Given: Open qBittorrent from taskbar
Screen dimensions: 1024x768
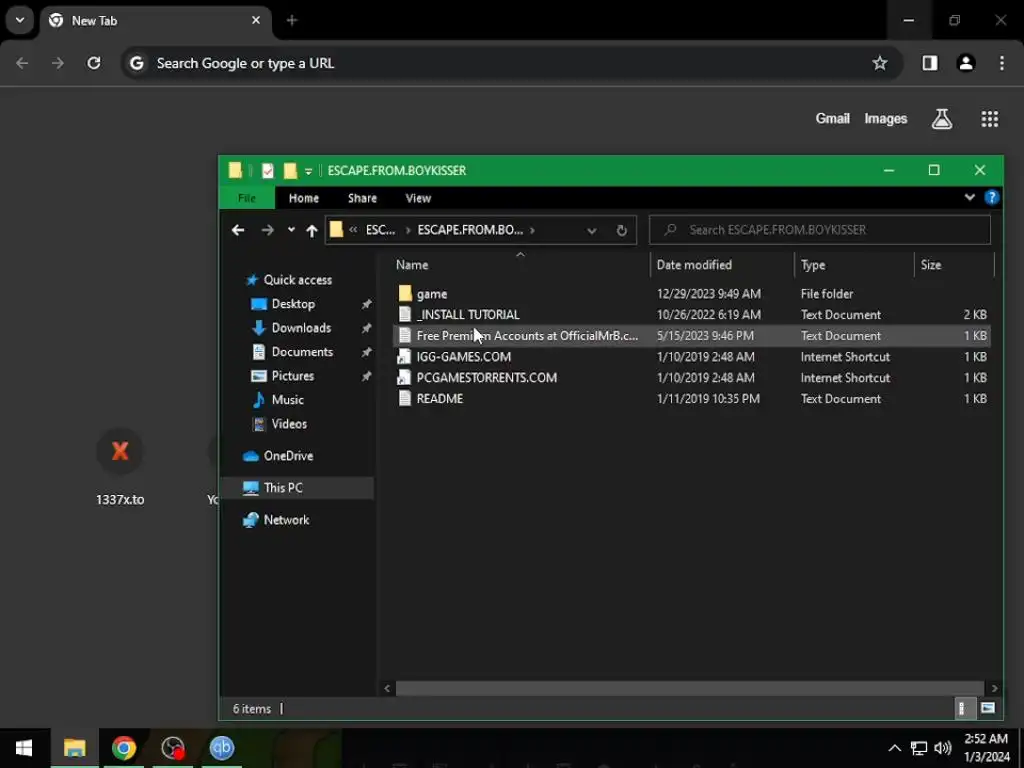Looking at the screenshot, I should click(x=221, y=748).
